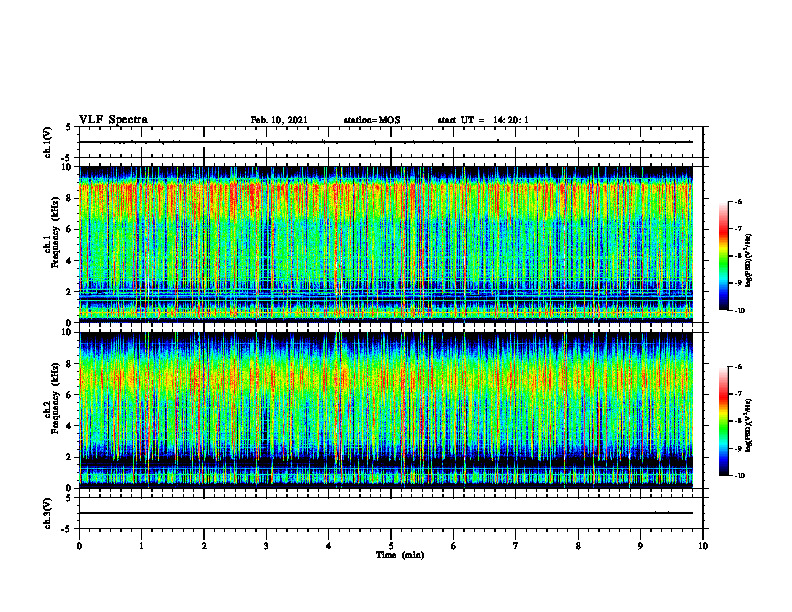The height and width of the screenshot is (612, 792).
Task: Click the ch.1 spectrogram panel
Action: 386,244
